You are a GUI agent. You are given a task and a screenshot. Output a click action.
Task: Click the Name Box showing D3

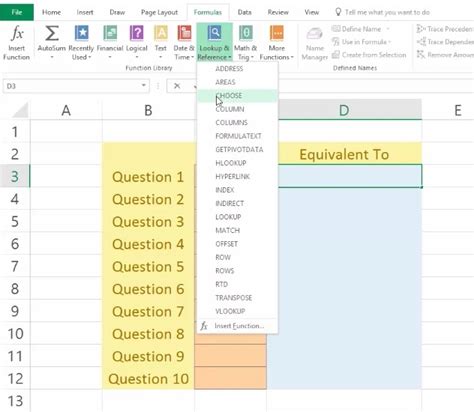(x=71, y=86)
